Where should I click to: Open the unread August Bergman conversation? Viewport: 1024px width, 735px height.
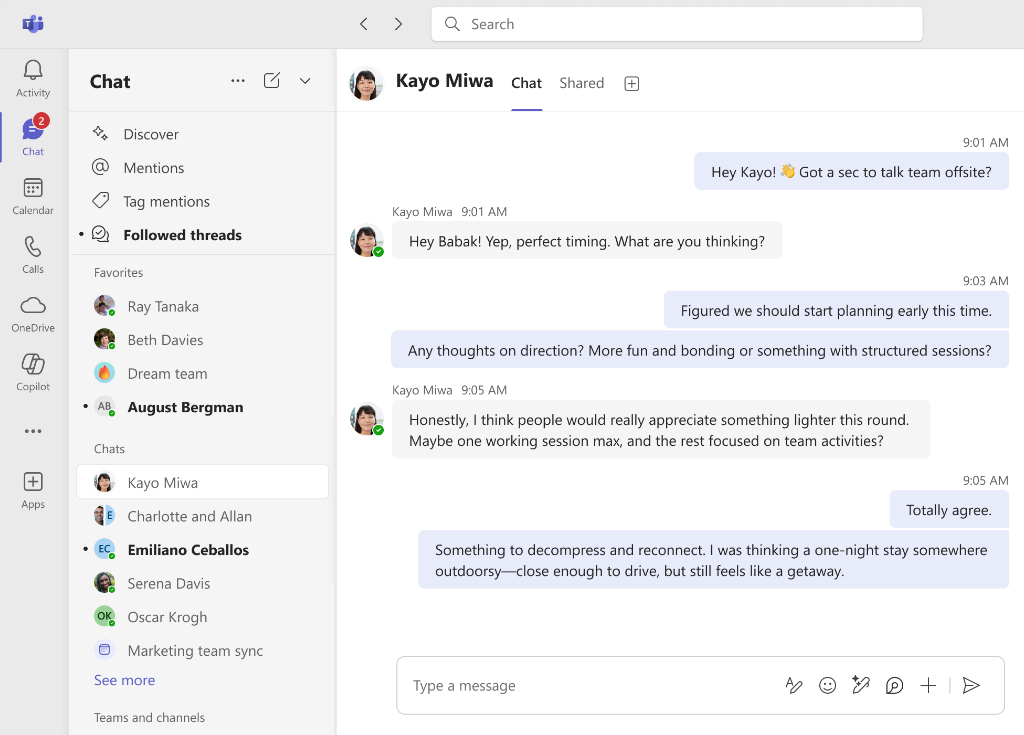185,407
